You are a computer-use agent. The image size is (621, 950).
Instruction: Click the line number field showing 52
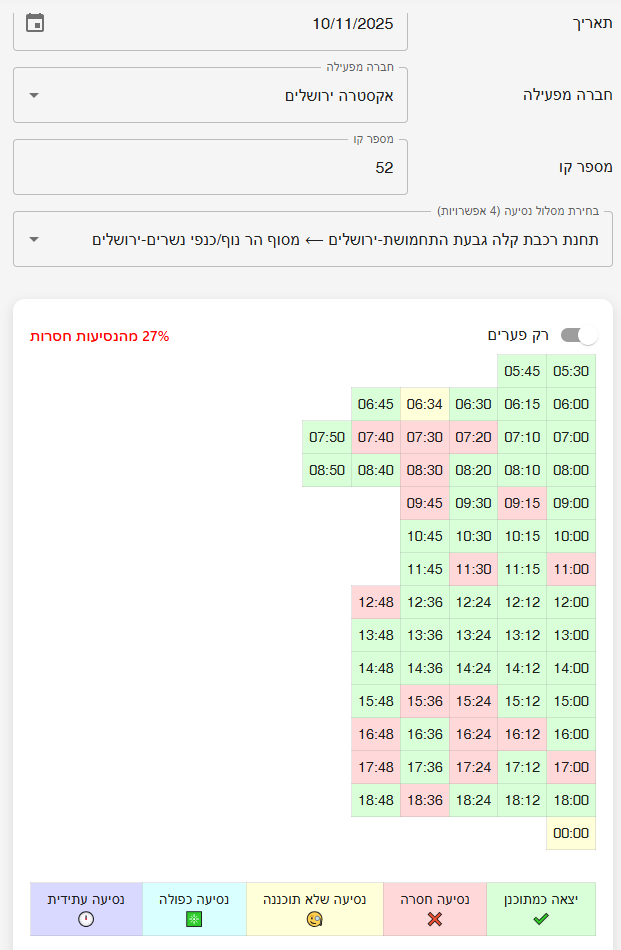[x=210, y=168]
